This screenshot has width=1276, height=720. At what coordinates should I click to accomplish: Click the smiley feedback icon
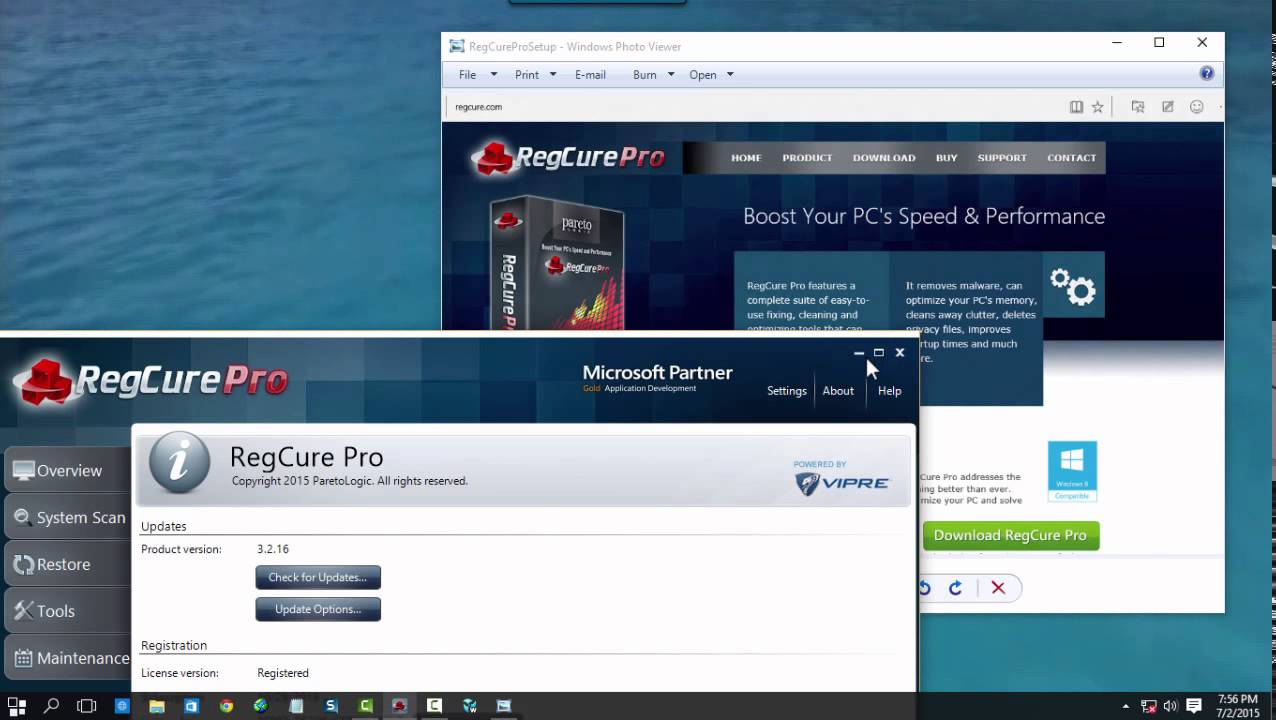[x=1196, y=107]
